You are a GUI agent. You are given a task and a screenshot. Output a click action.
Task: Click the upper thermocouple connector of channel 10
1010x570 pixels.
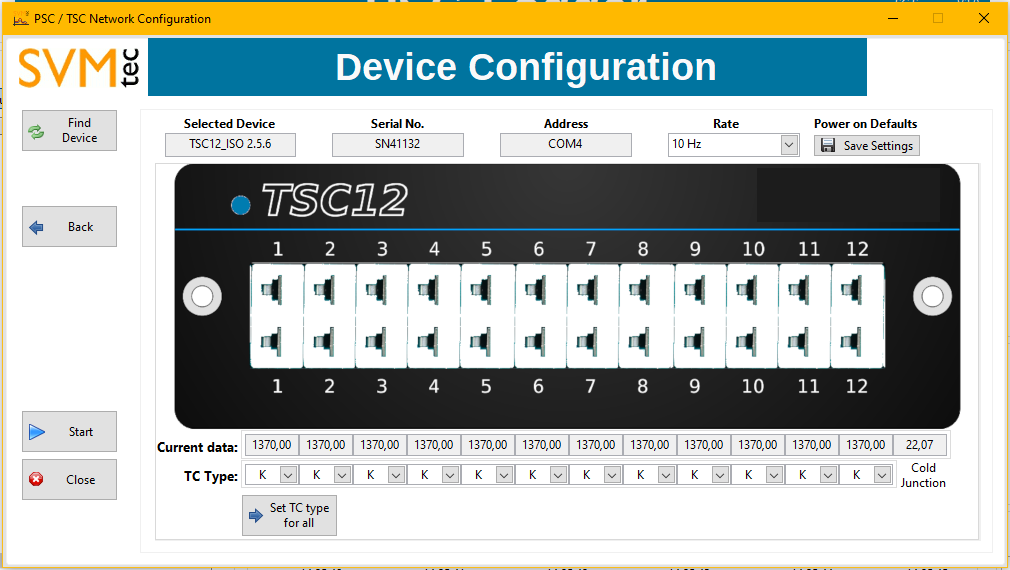747,289
